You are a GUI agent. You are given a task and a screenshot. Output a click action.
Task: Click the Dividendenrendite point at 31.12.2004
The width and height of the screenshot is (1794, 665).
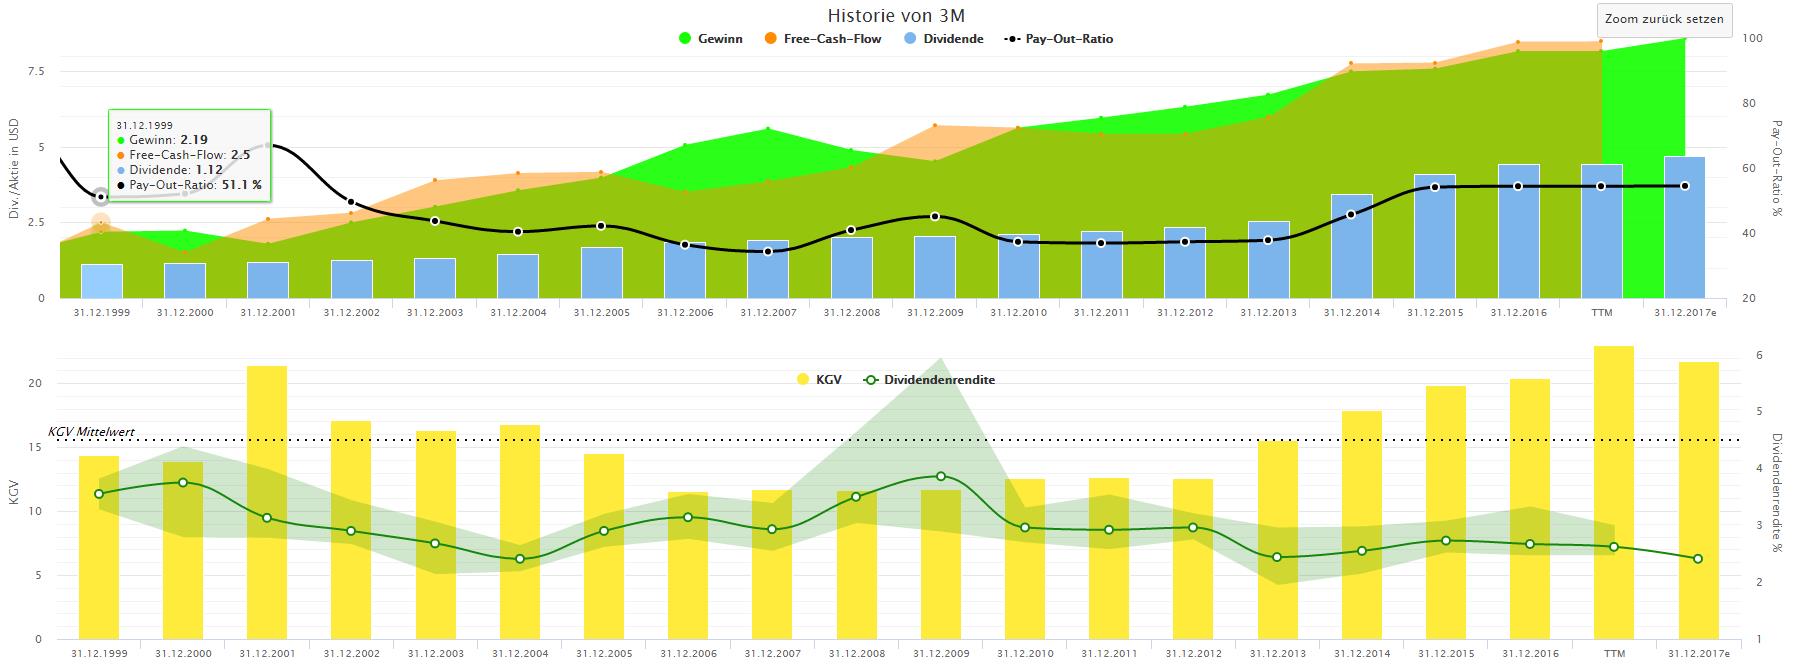(x=520, y=559)
